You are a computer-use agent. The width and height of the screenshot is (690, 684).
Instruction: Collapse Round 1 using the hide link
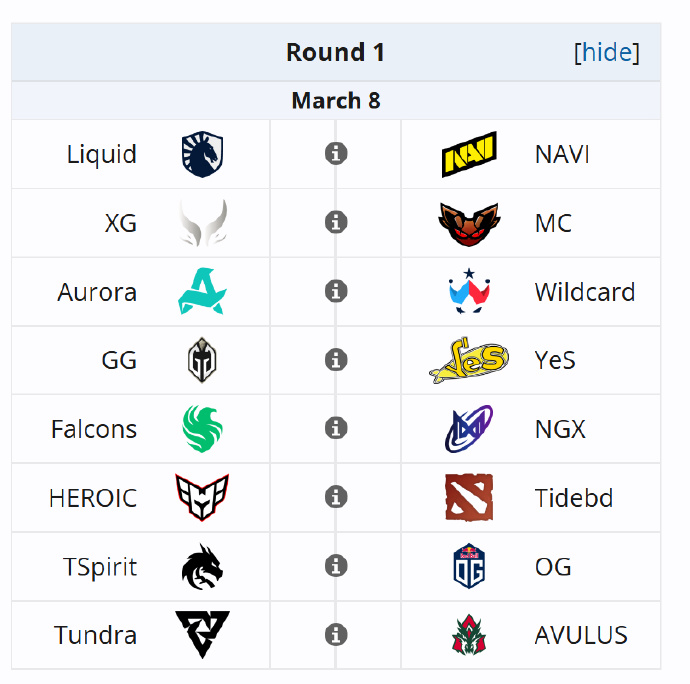pyautogui.click(x=607, y=52)
